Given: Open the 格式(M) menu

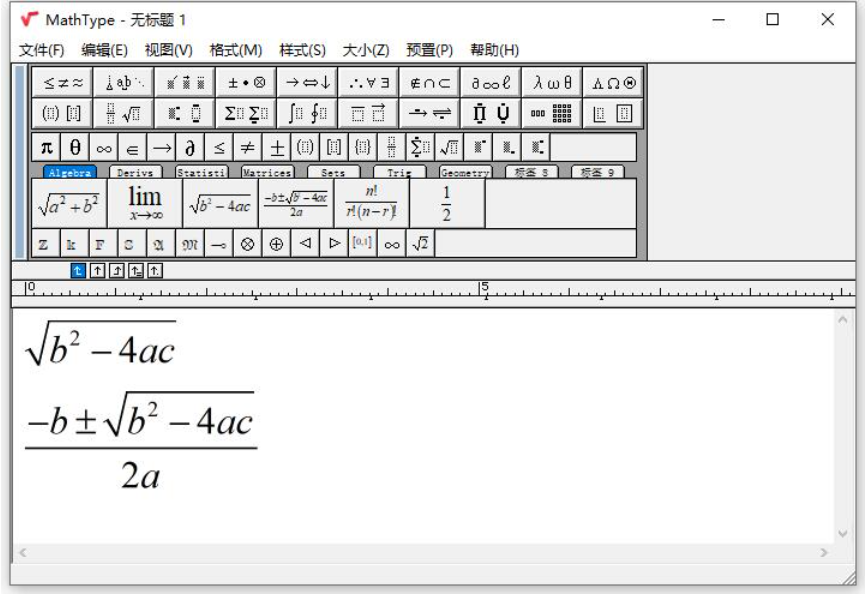Looking at the screenshot, I should (x=235, y=50).
